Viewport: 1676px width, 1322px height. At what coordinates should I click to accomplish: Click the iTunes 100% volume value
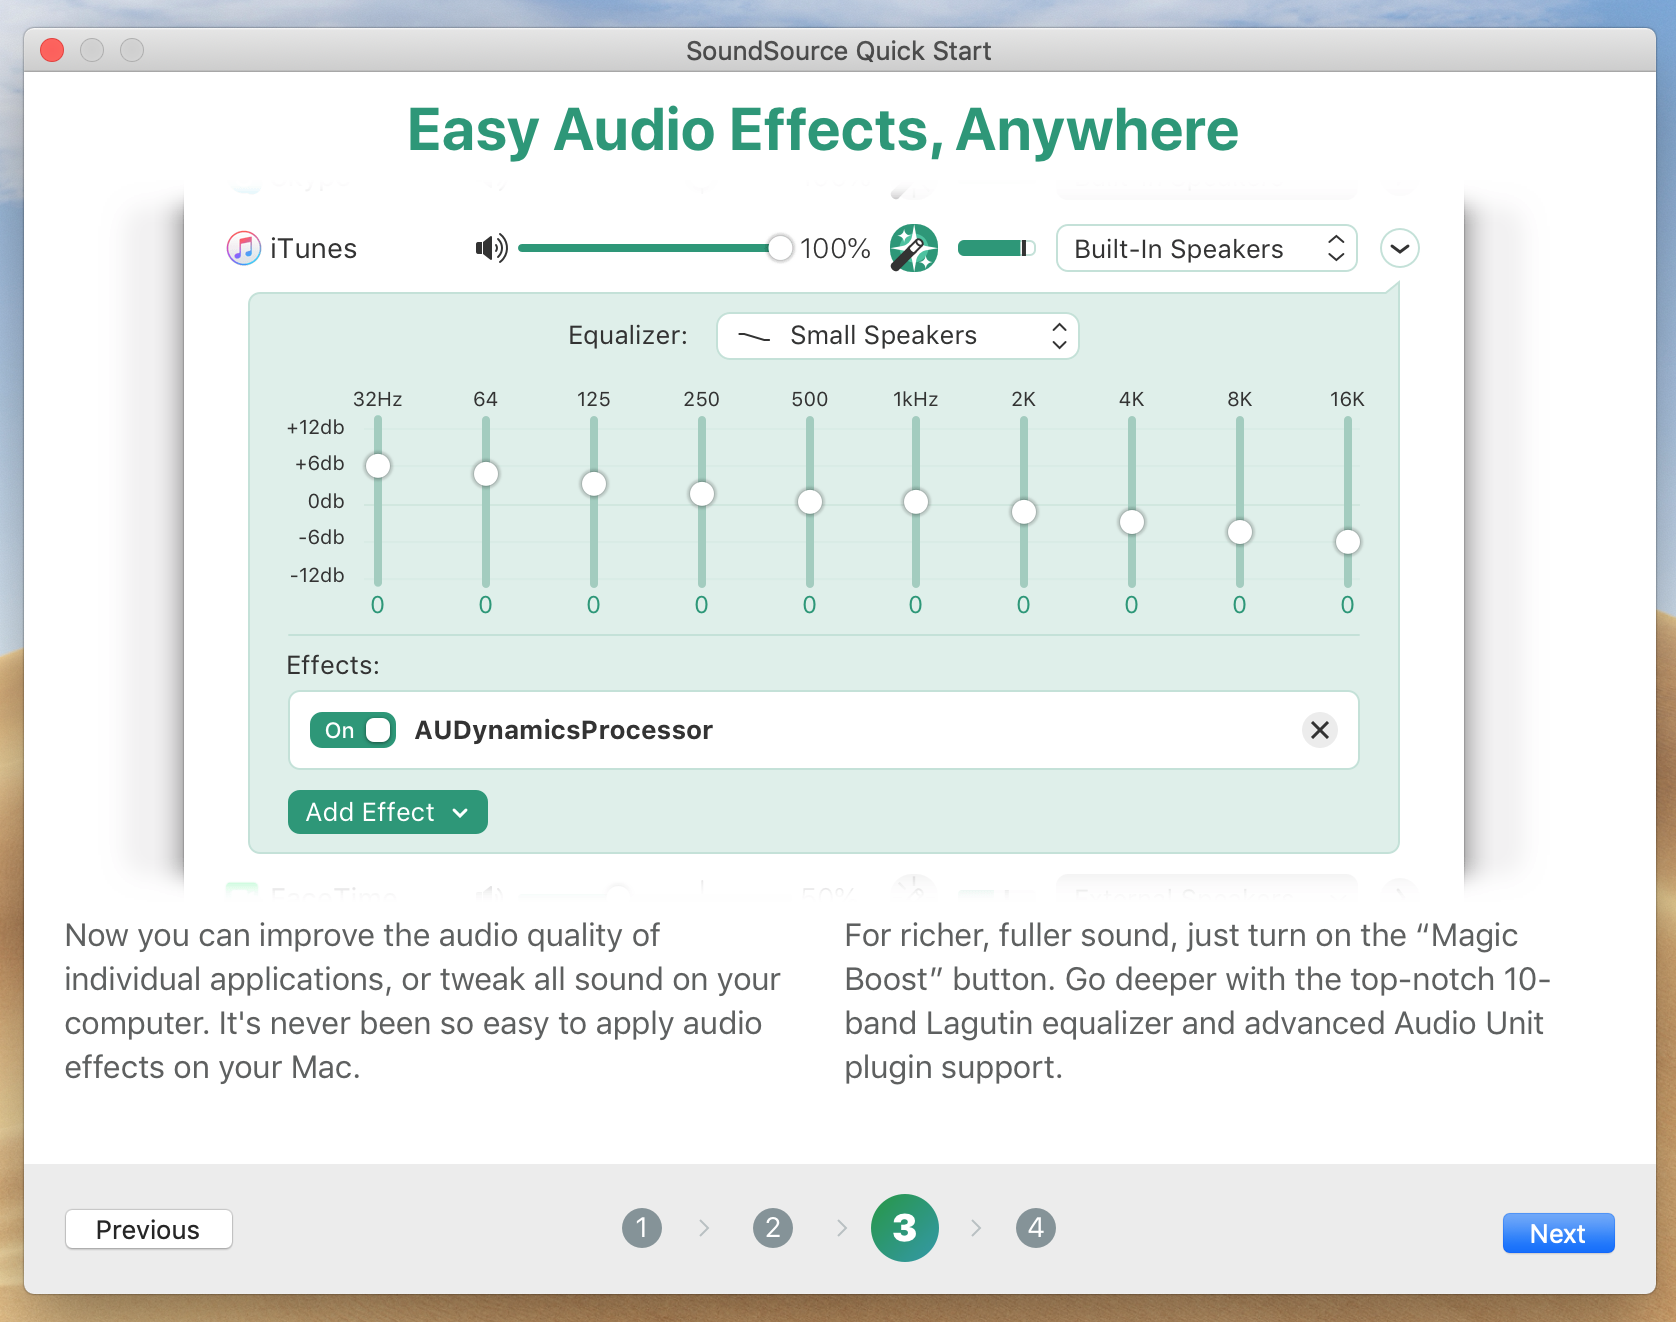(x=836, y=248)
